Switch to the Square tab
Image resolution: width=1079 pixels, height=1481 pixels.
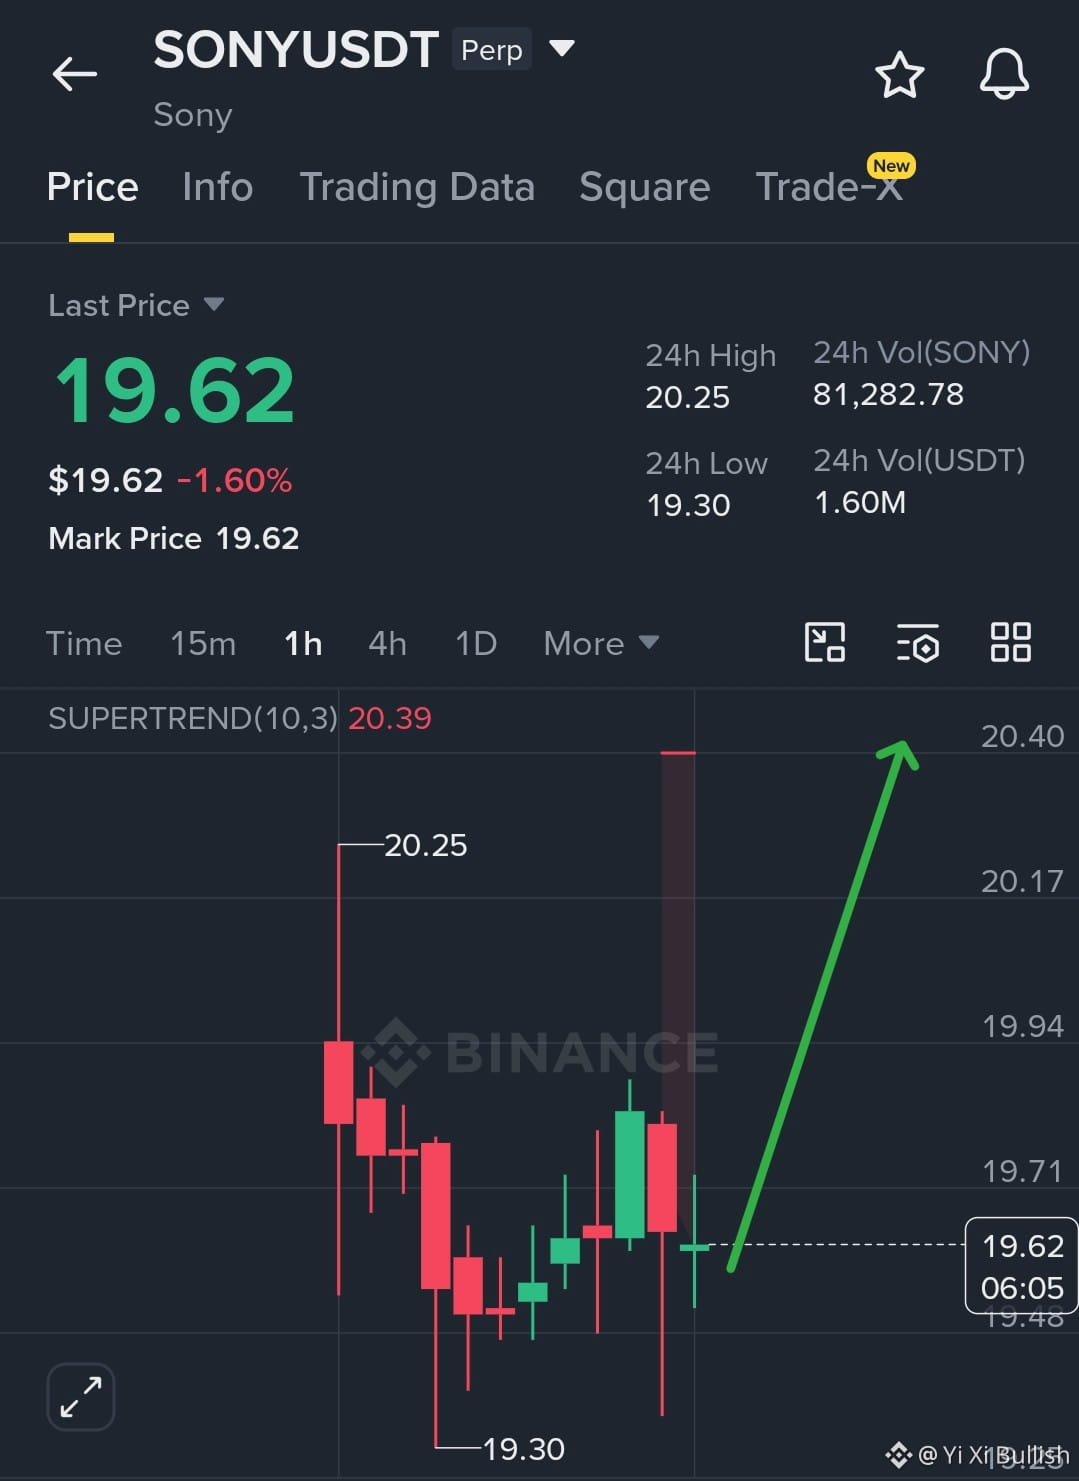tap(645, 187)
